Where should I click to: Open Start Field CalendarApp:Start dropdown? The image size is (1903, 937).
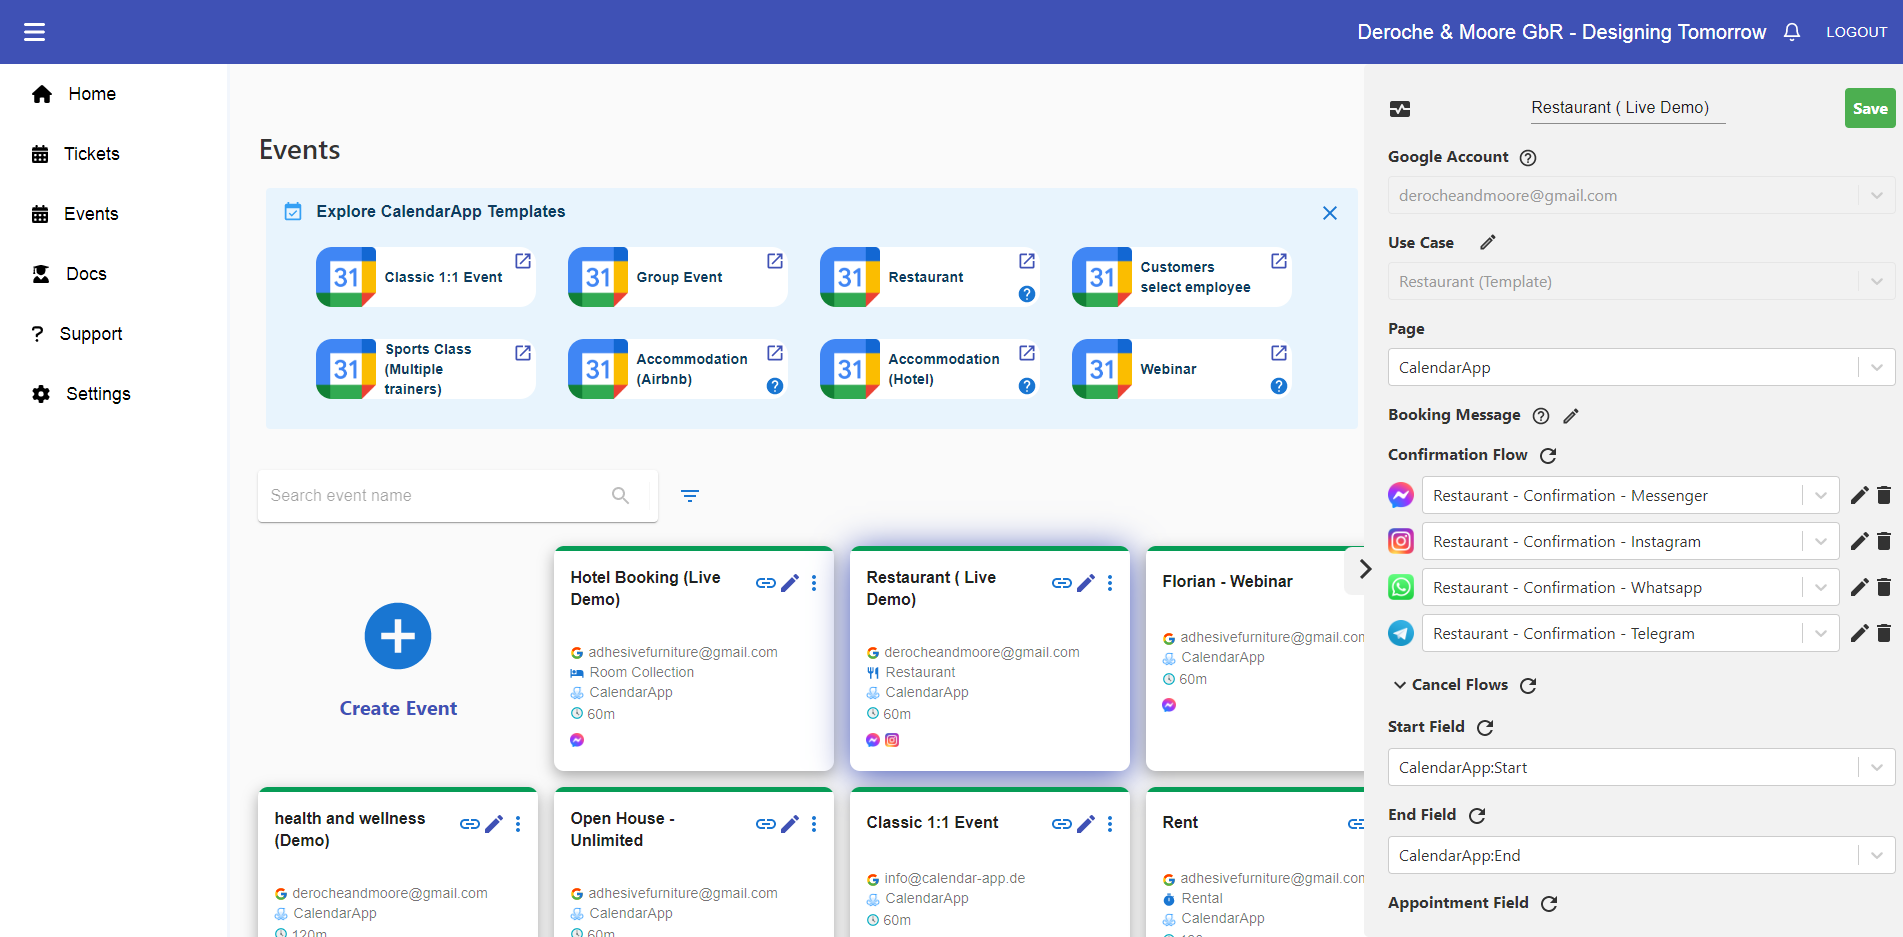(1641, 768)
